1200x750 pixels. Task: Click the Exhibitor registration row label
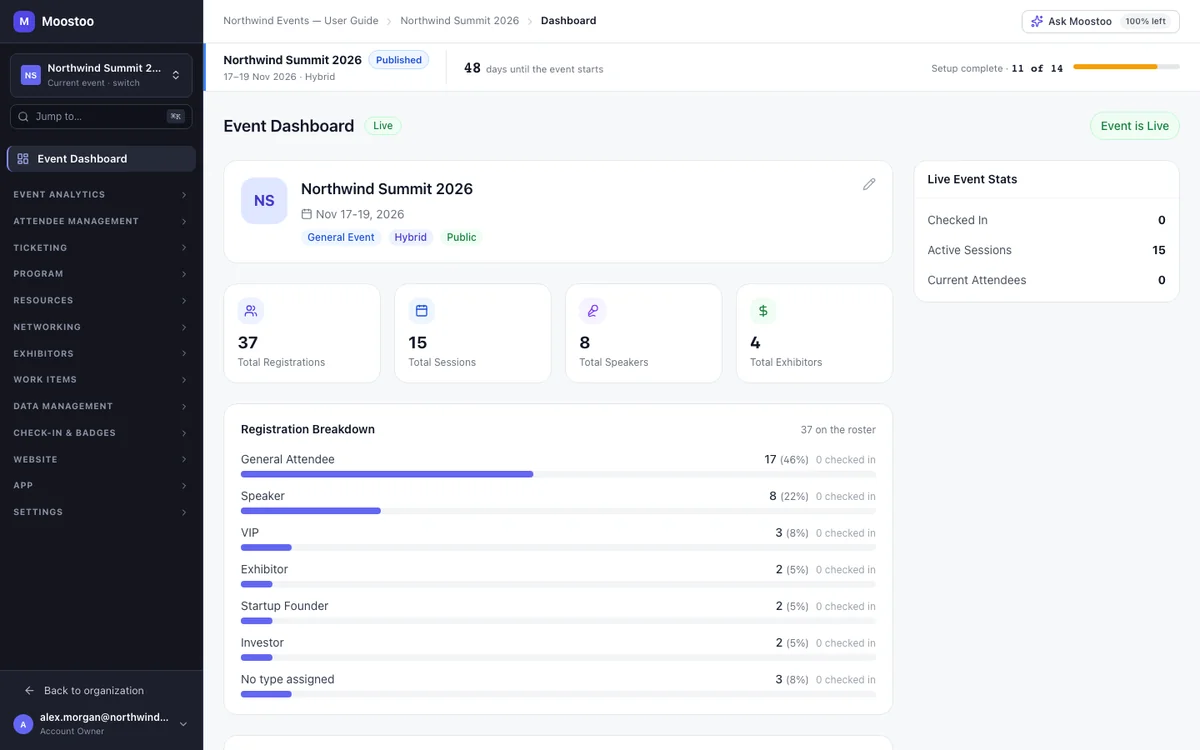[264, 569]
